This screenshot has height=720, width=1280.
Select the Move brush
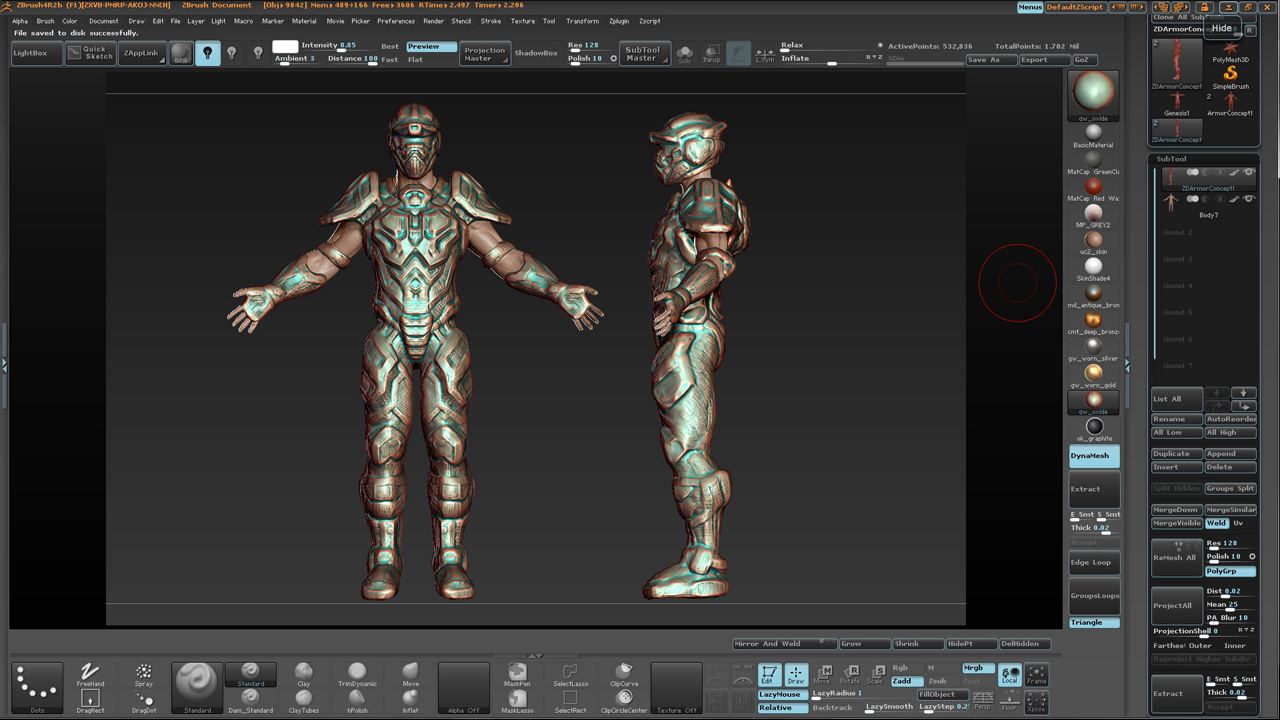[410, 674]
